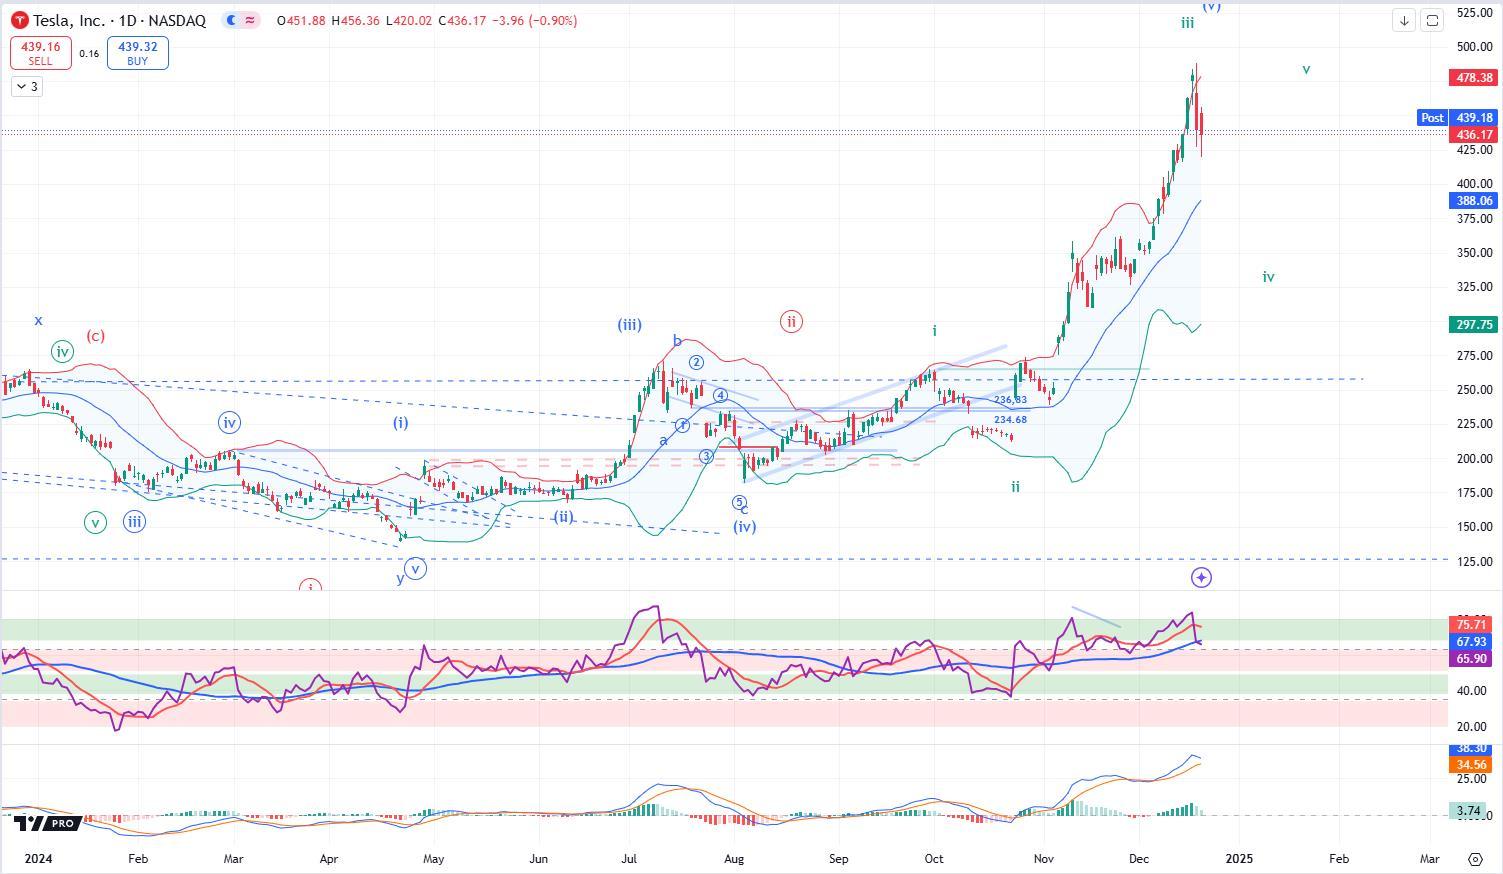Select the green ii label below October
The width and height of the screenshot is (1503, 874).
(1015, 487)
